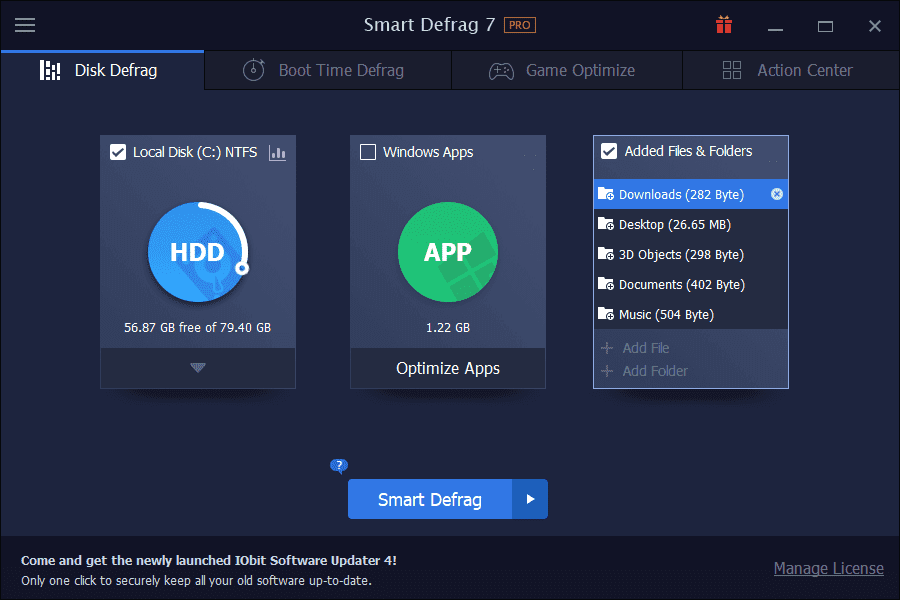The height and width of the screenshot is (600, 900).
Task: Open disk analysis chart icon for C:
Action: [x=277, y=153]
